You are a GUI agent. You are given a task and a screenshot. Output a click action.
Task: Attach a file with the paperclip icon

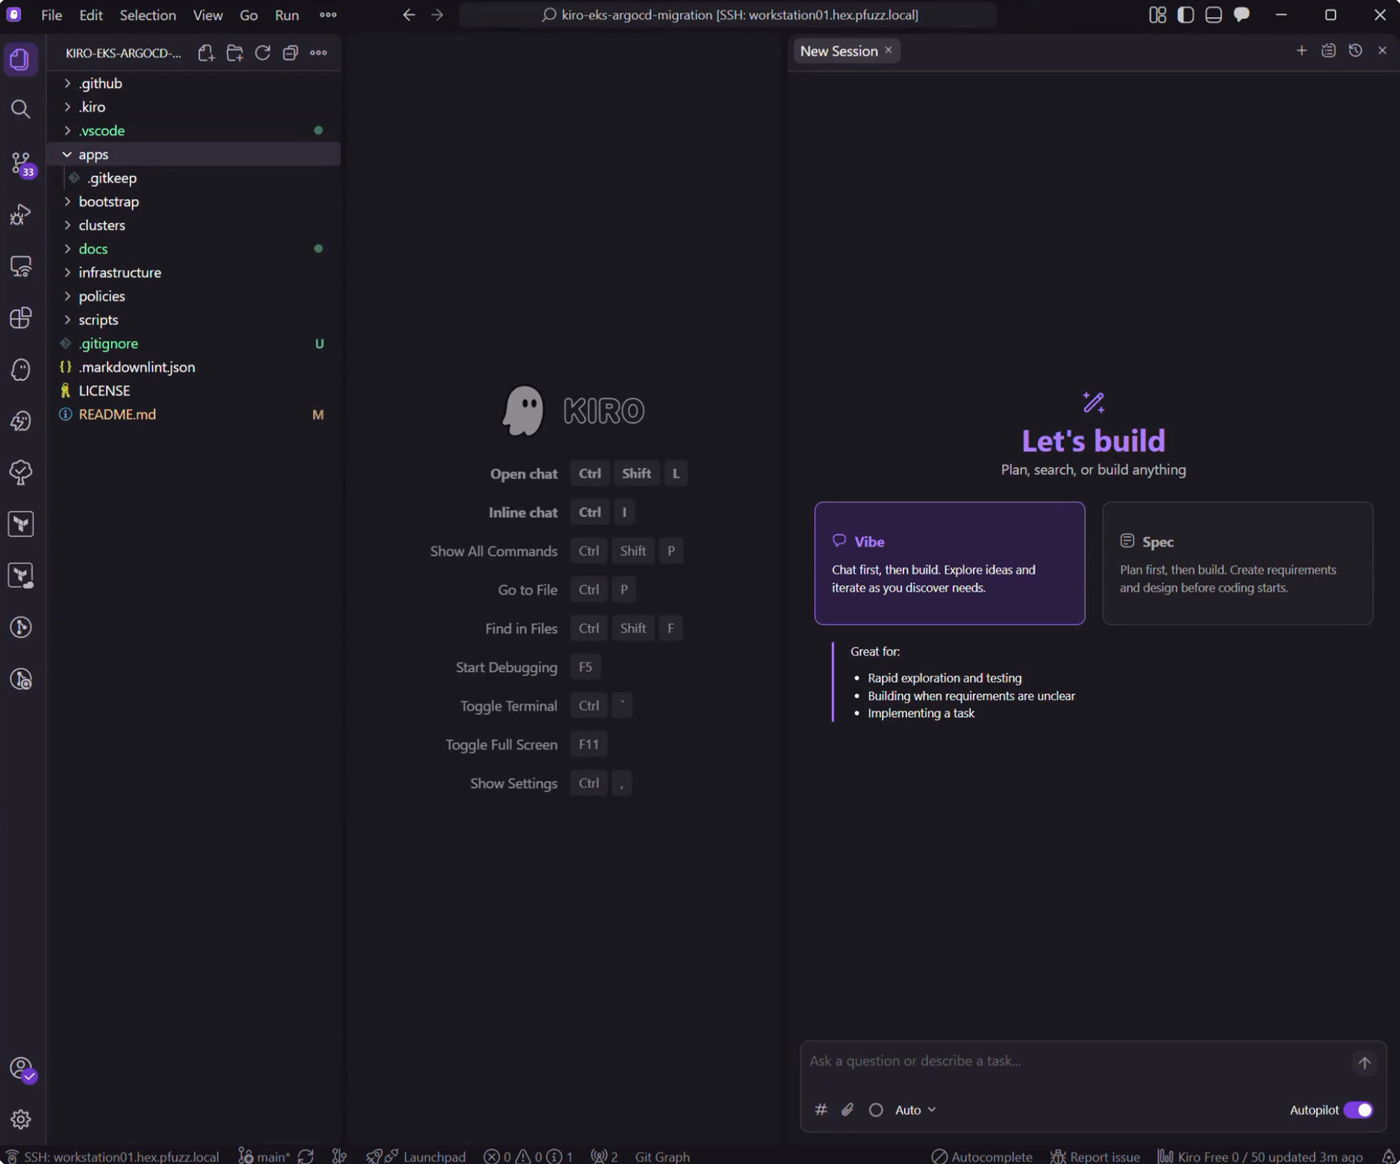tap(848, 1110)
